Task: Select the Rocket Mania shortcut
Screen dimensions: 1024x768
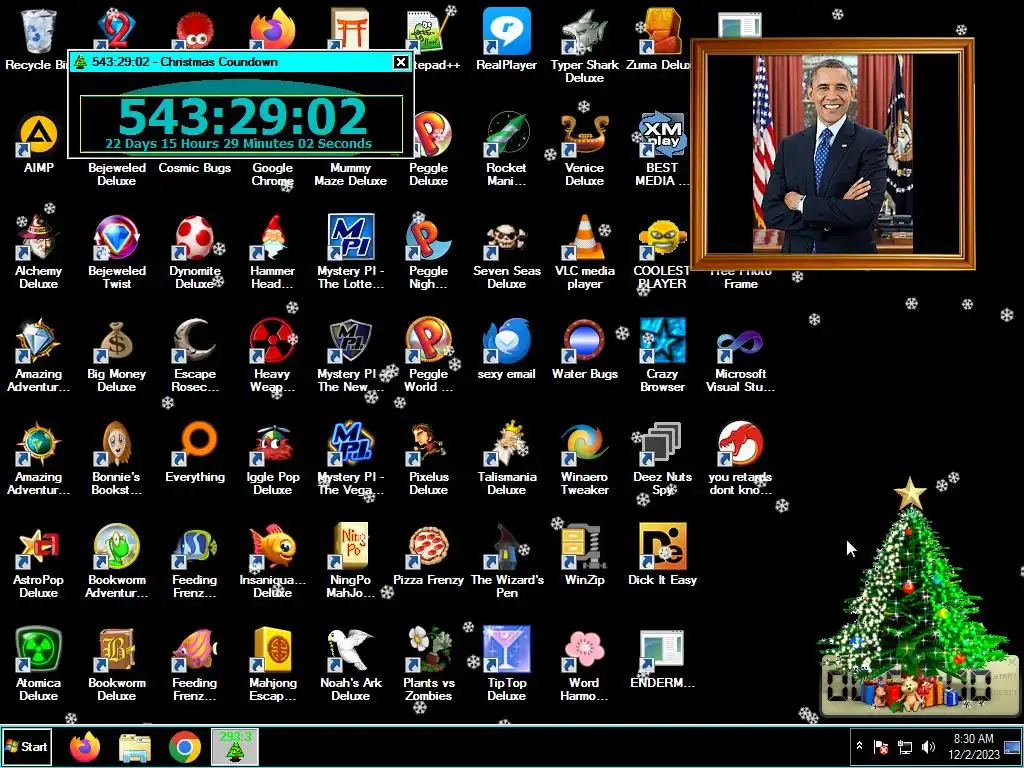Action: (x=506, y=149)
